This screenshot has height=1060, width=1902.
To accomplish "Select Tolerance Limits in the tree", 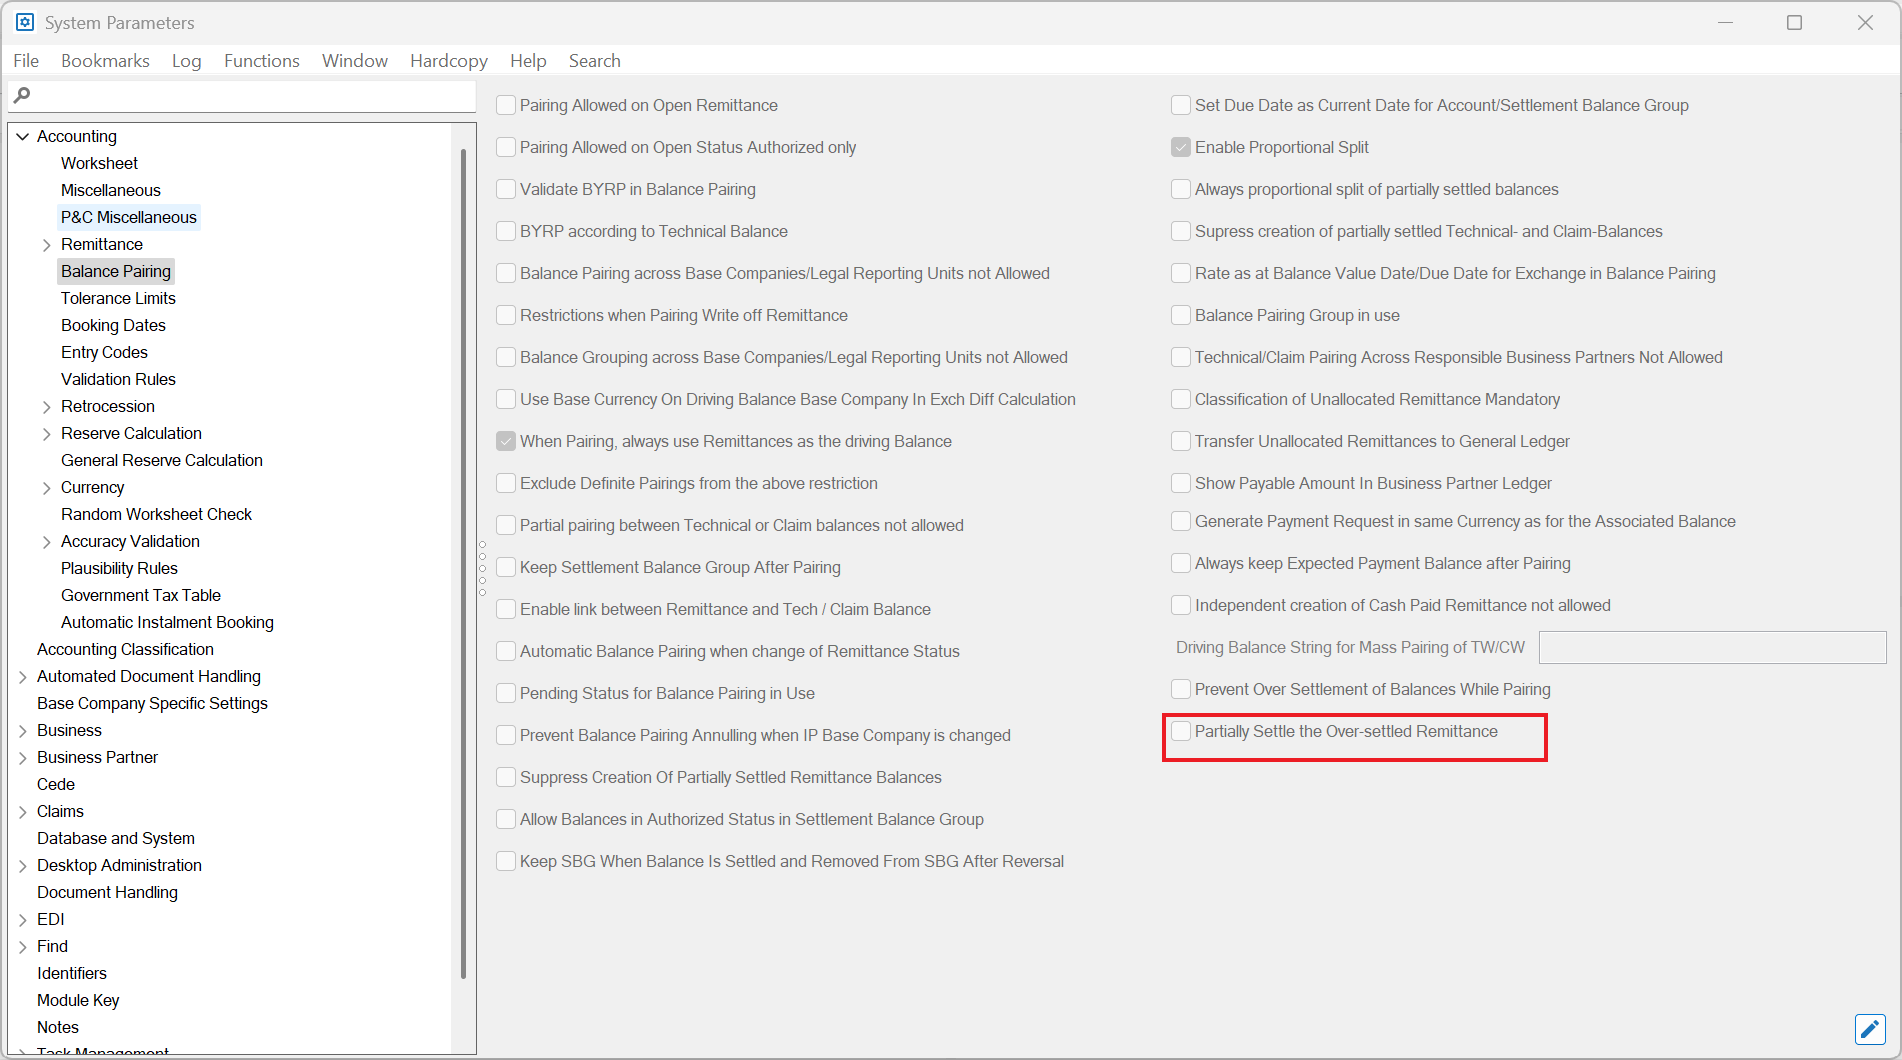I will [118, 298].
